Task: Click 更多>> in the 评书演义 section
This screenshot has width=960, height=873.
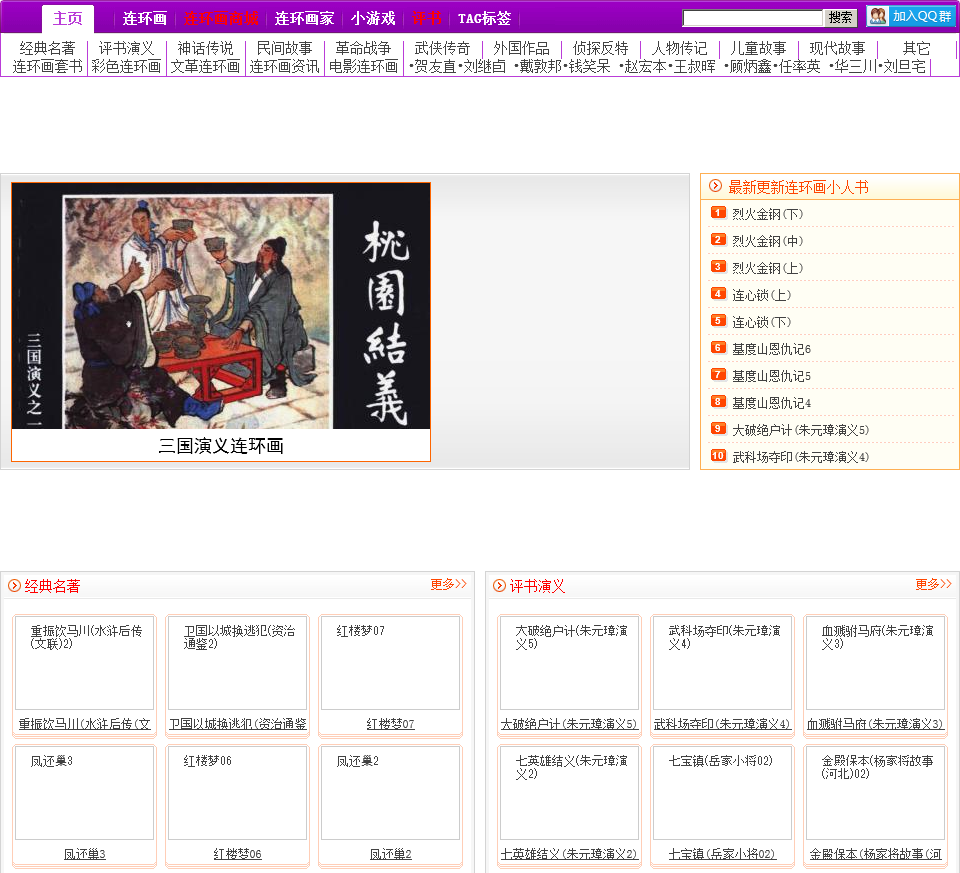Action: click(934, 585)
